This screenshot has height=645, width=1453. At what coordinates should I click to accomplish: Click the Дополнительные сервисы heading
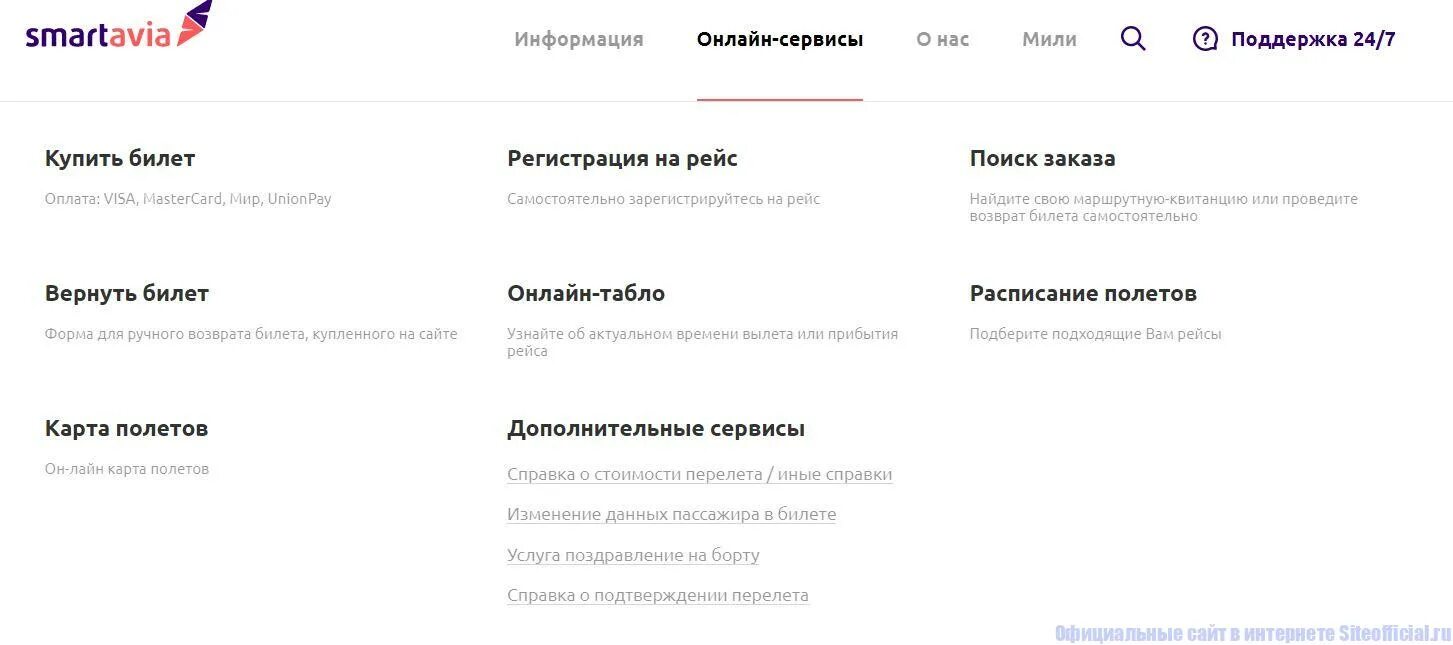tap(656, 428)
